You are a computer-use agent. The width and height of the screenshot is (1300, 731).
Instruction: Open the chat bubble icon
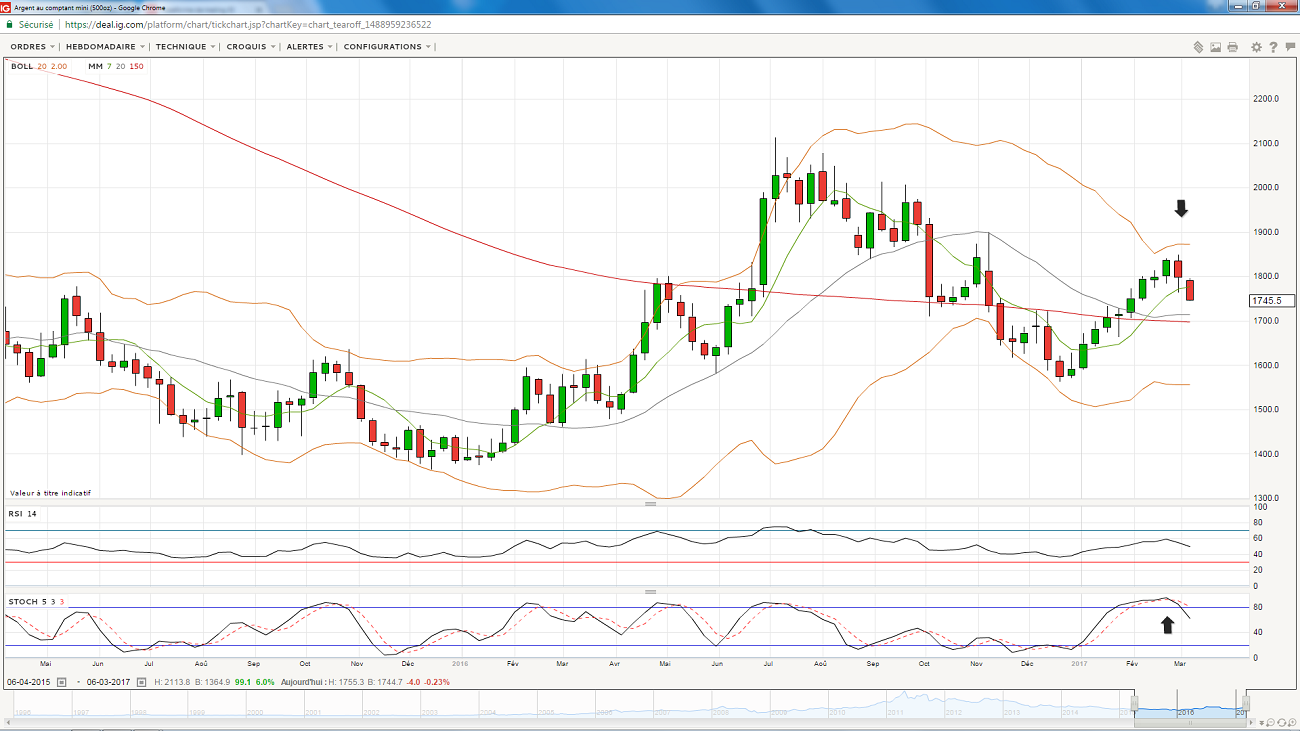pyautogui.click(x=1289, y=47)
